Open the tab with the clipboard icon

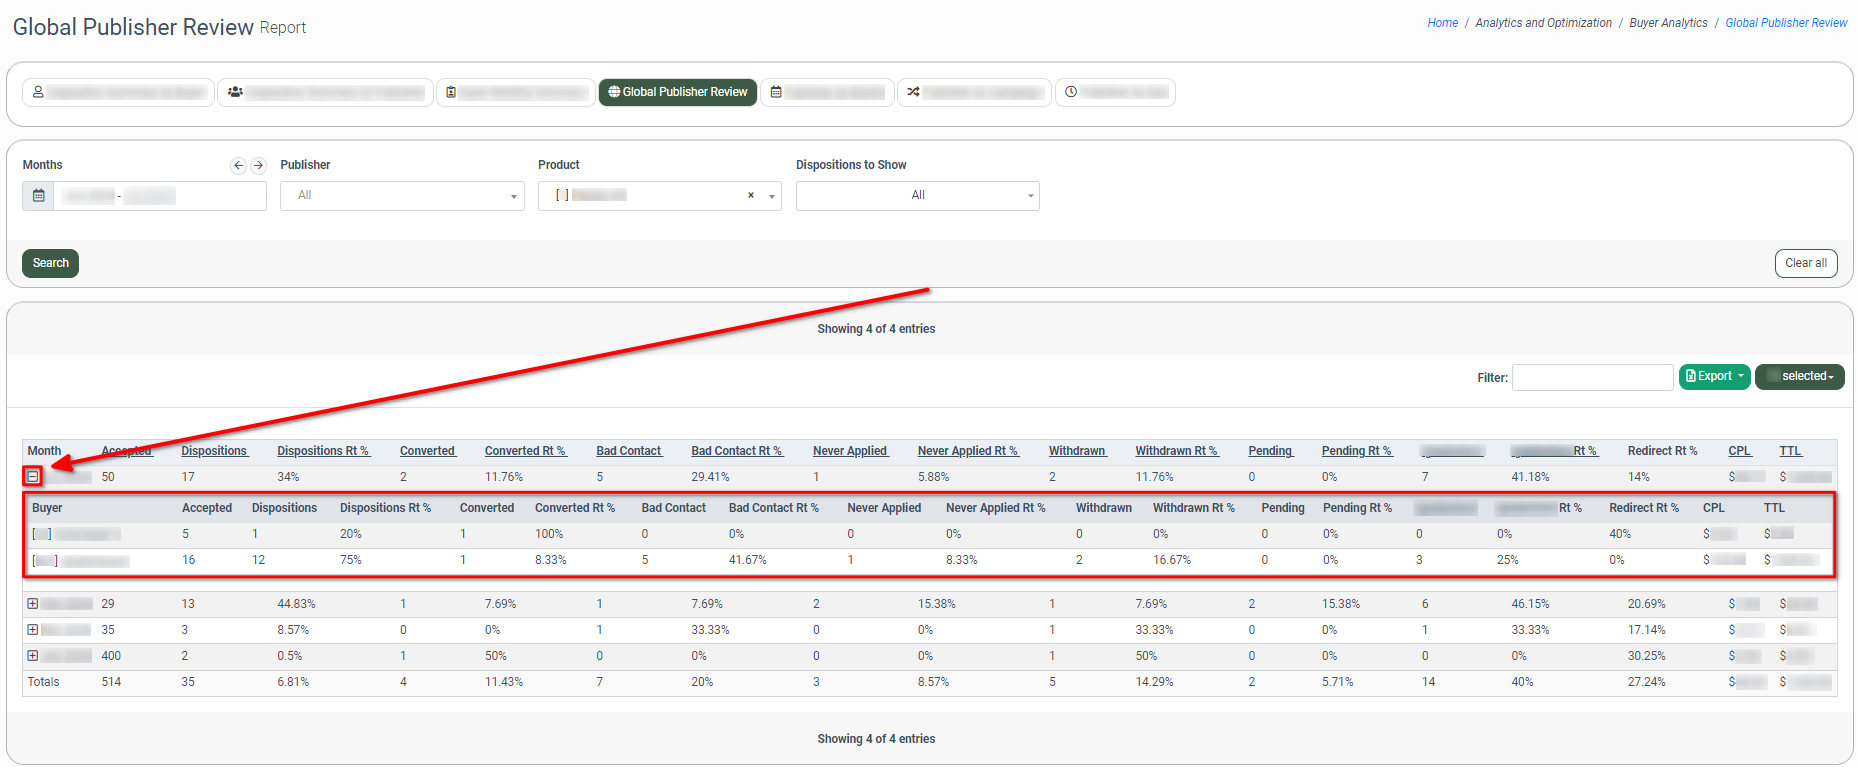pyautogui.click(x=516, y=92)
